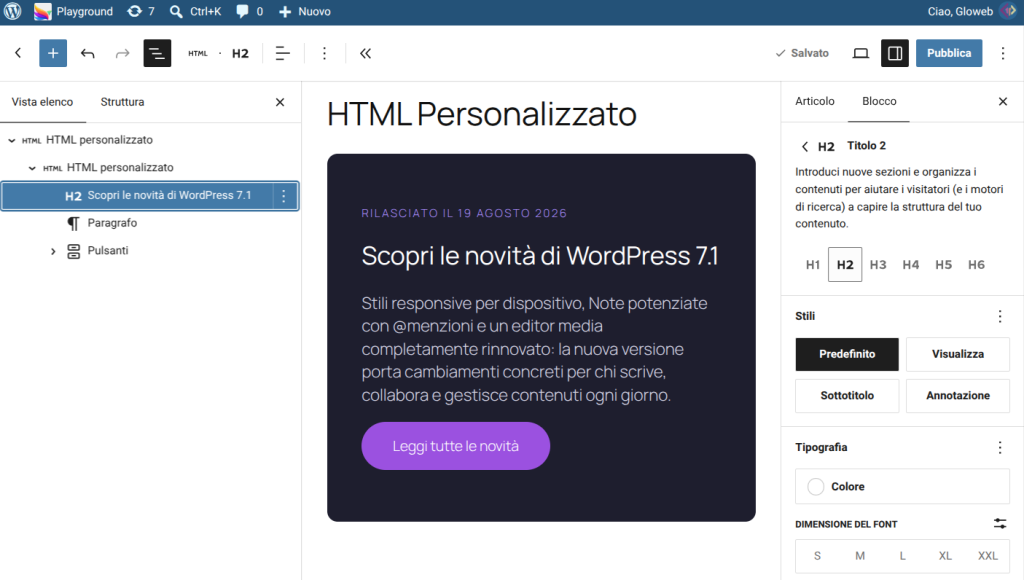This screenshot has width=1024, height=580.
Task: Click the Leggi tutte le novità button
Action: pos(456,446)
